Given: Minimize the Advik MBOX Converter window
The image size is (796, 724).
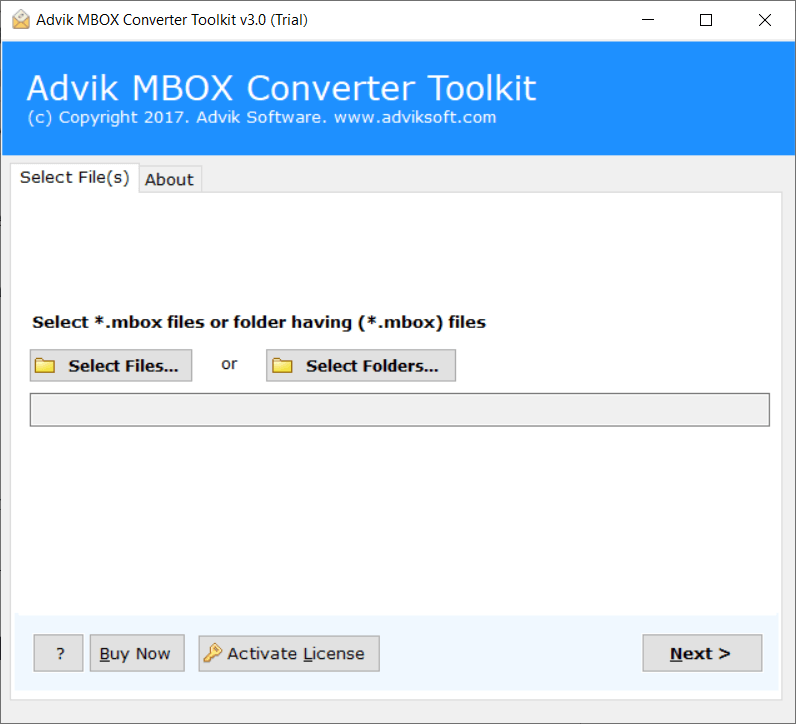Looking at the screenshot, I should pyautogui.click(x=648, y=20).
